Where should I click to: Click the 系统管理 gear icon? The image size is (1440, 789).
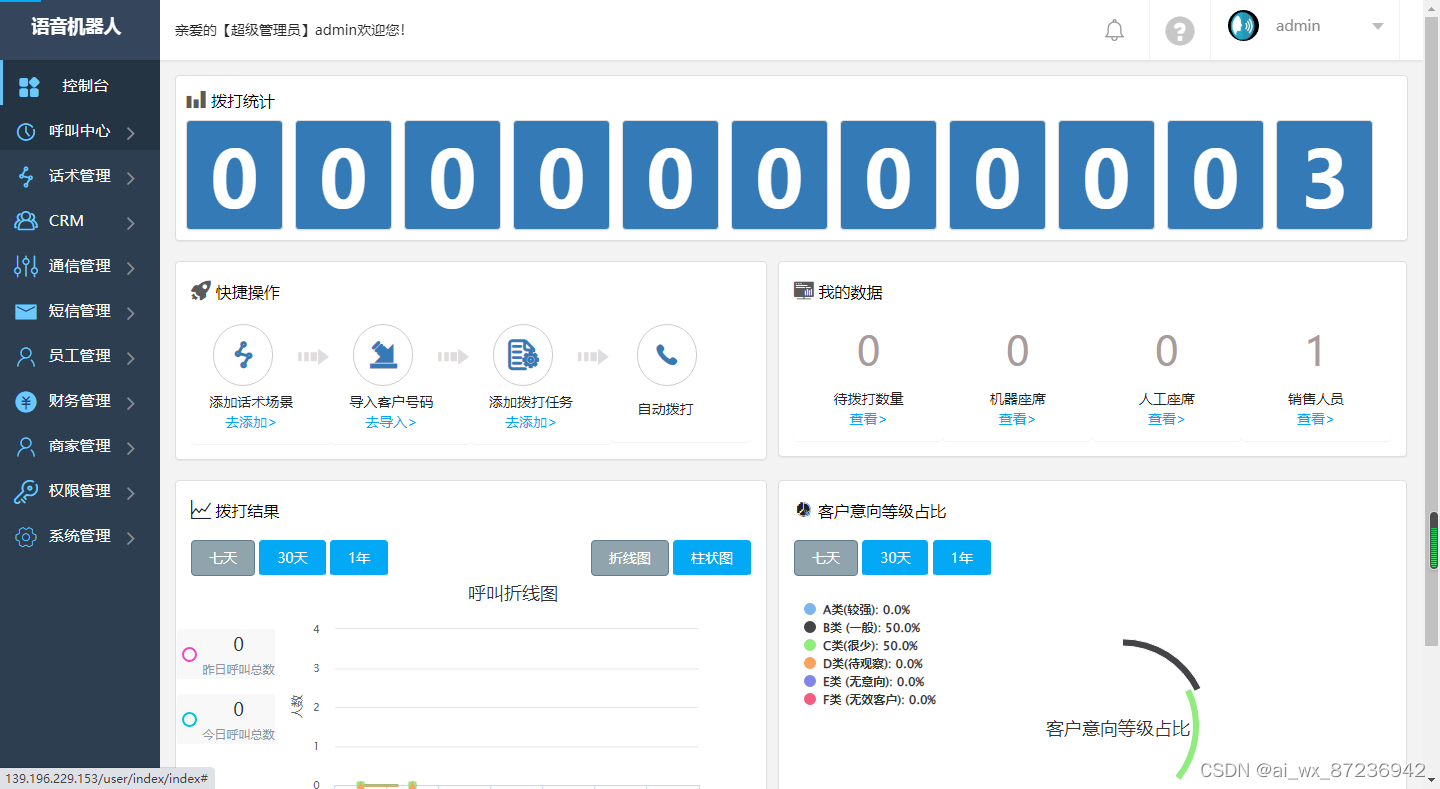point(27,536)
